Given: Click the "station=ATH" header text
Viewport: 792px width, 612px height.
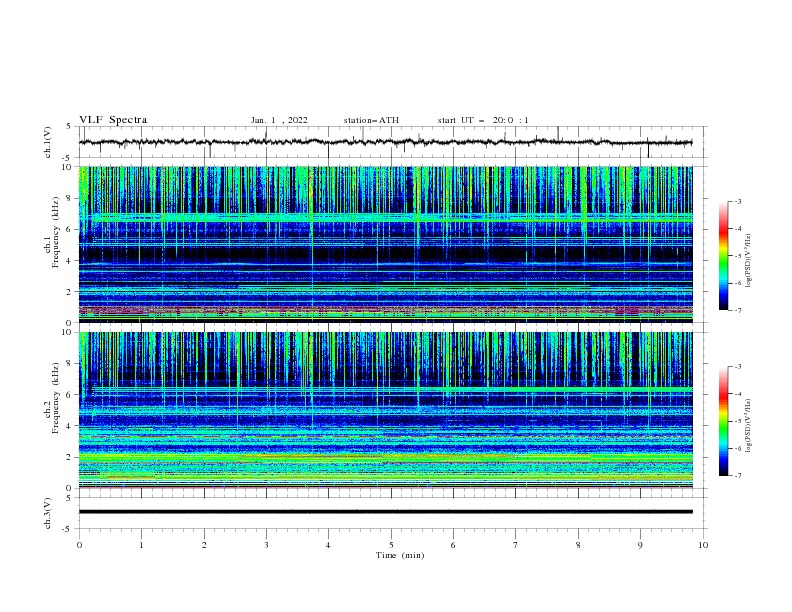Looking at the screenshot, I should point(371,120).
